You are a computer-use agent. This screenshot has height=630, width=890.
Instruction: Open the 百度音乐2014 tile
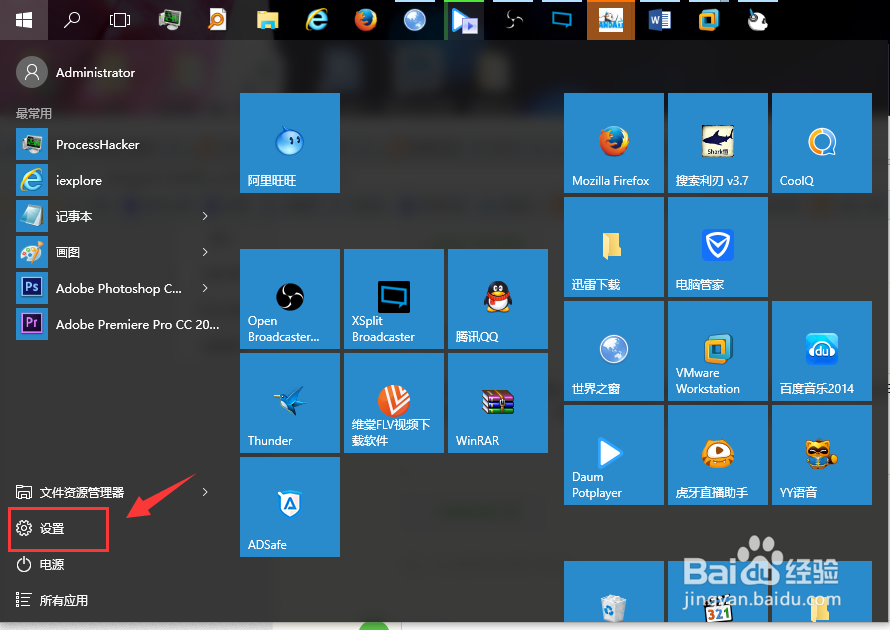pyautogui.click(x=821, y=351)
